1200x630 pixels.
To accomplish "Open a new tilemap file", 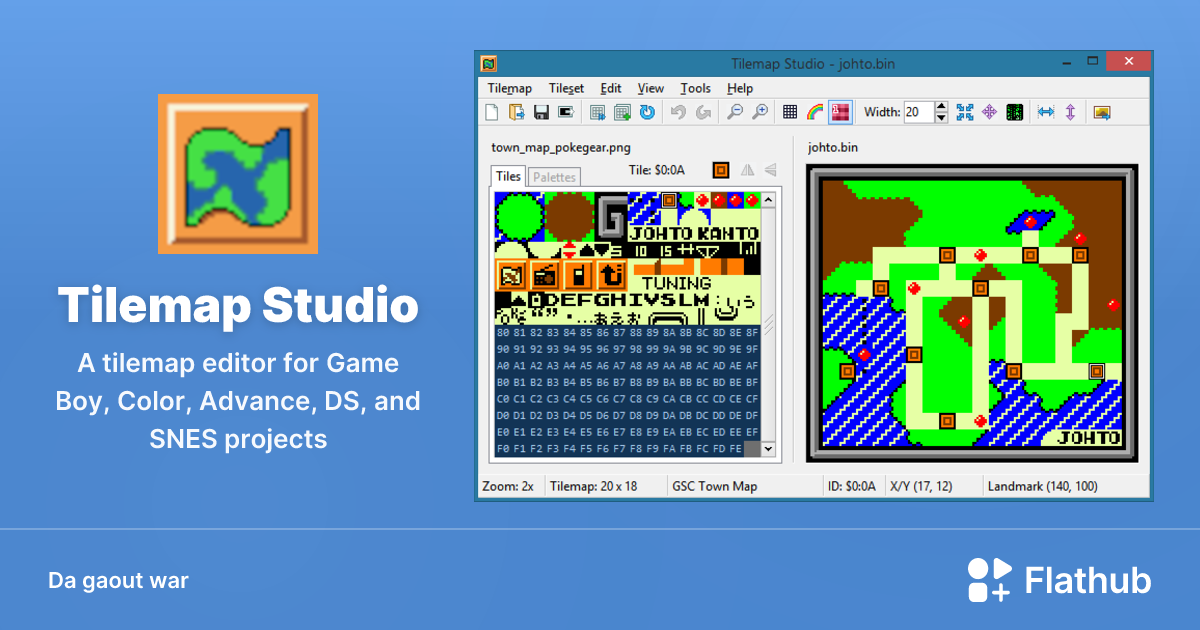I will [491, 112].
